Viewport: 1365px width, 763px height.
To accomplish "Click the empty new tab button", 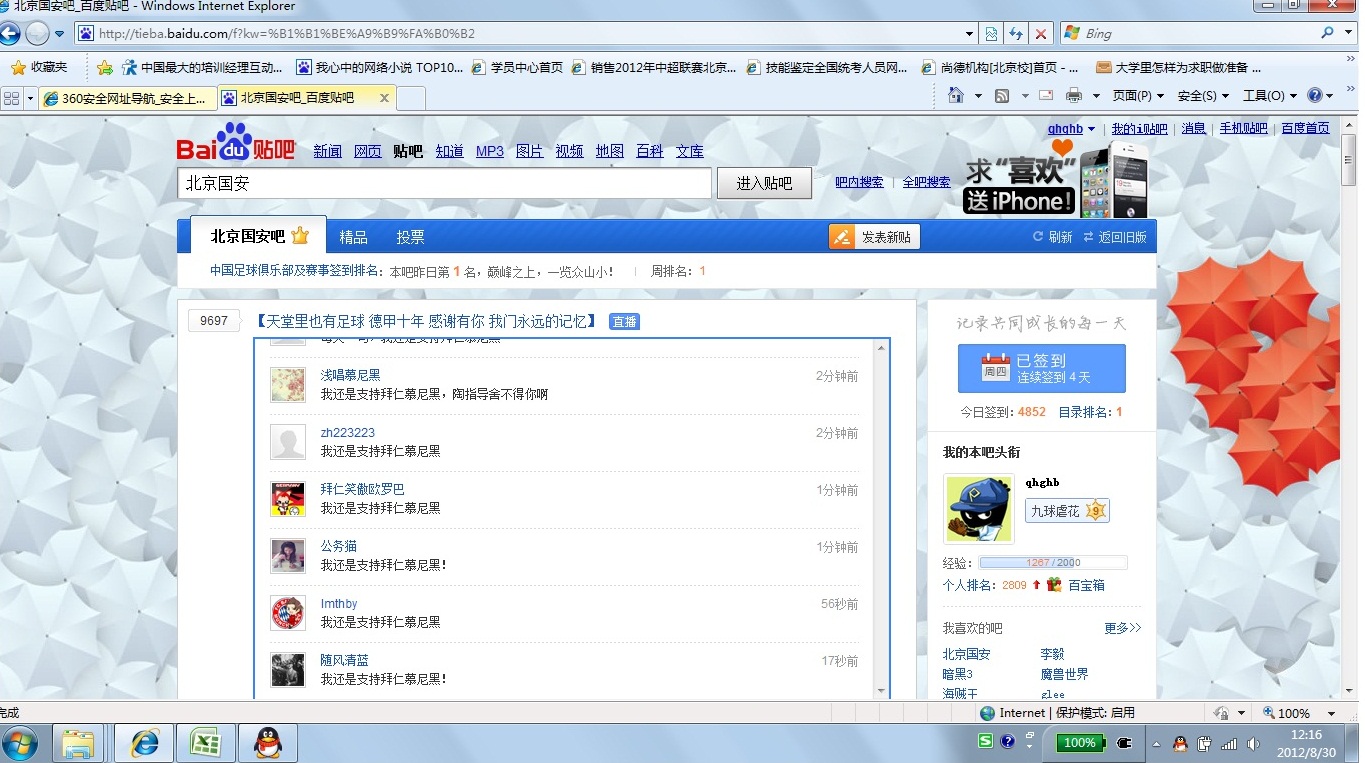I will [411, 98].
